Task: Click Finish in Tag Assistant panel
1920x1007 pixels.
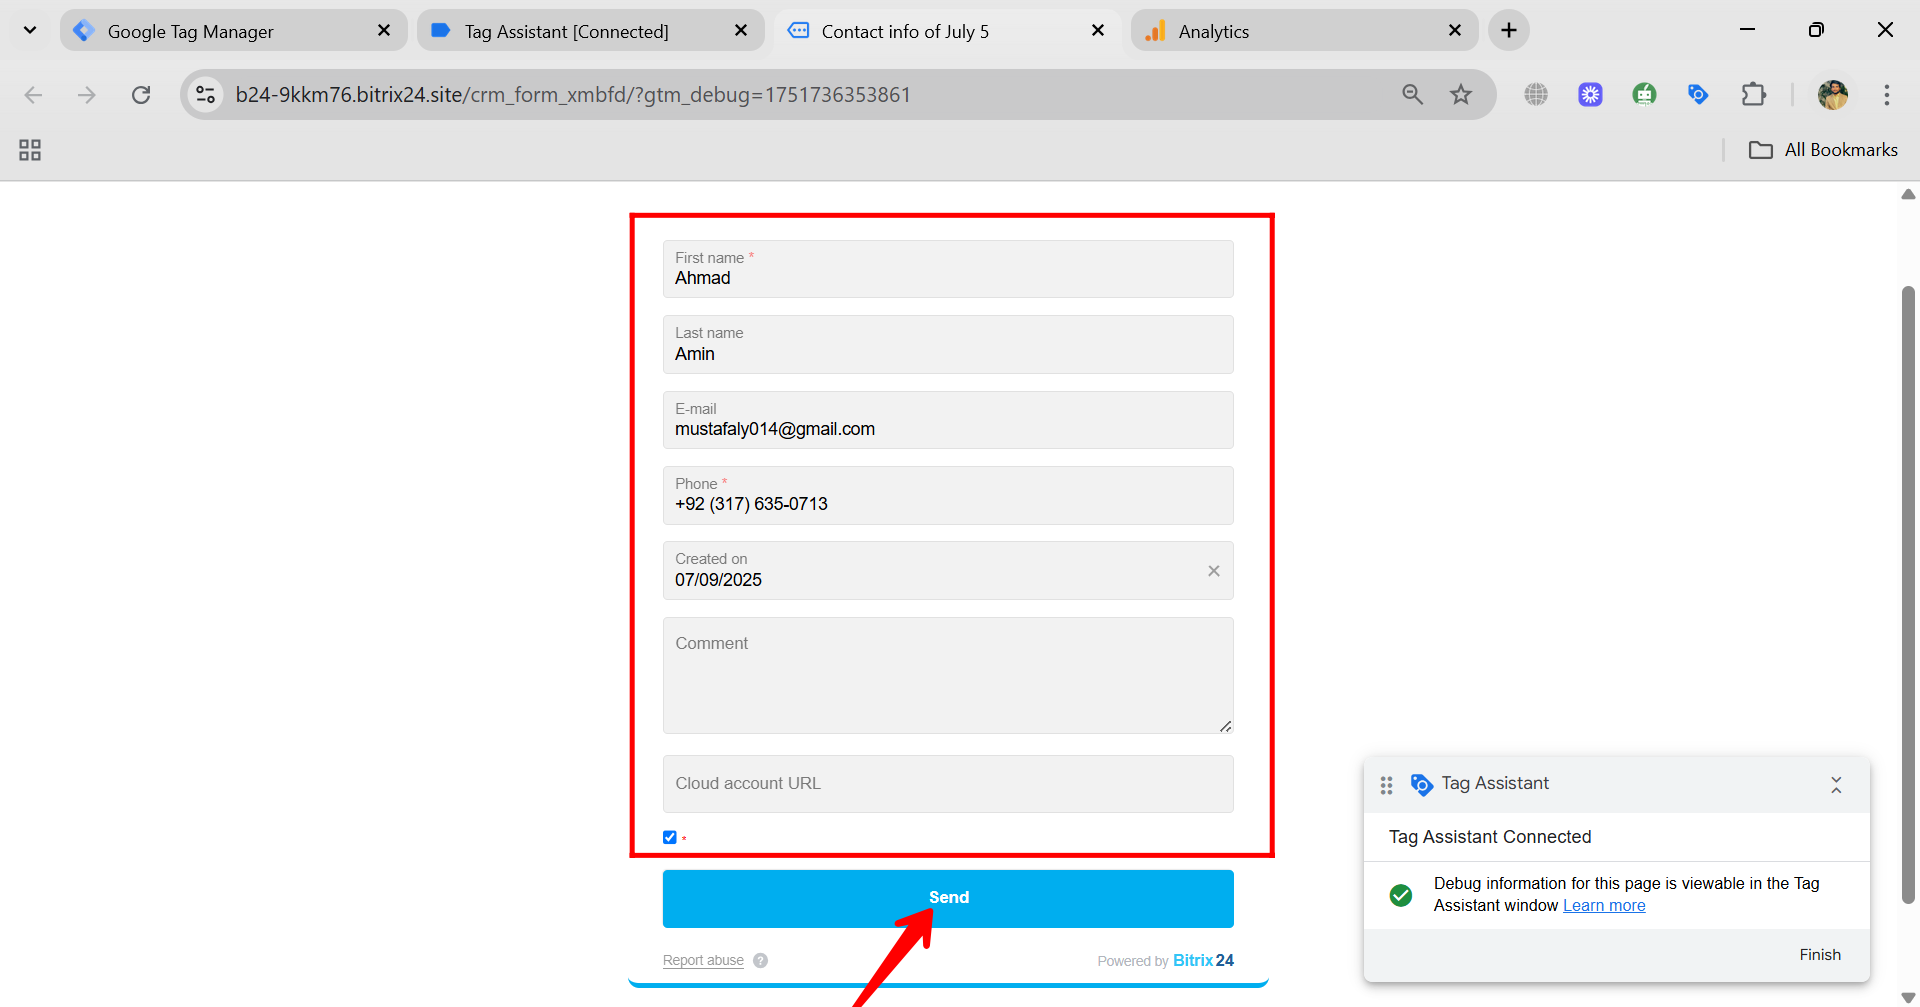Action: click(1820, 955)
